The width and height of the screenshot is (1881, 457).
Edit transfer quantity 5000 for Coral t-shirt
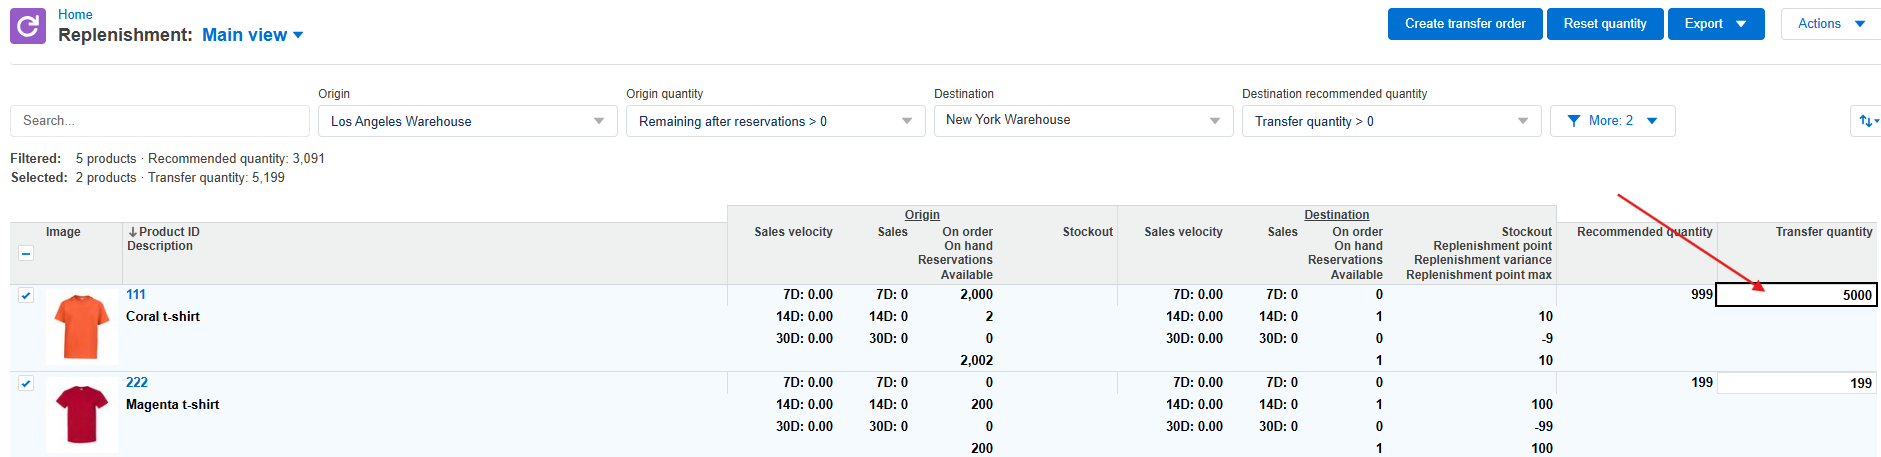pos(1796,295)
